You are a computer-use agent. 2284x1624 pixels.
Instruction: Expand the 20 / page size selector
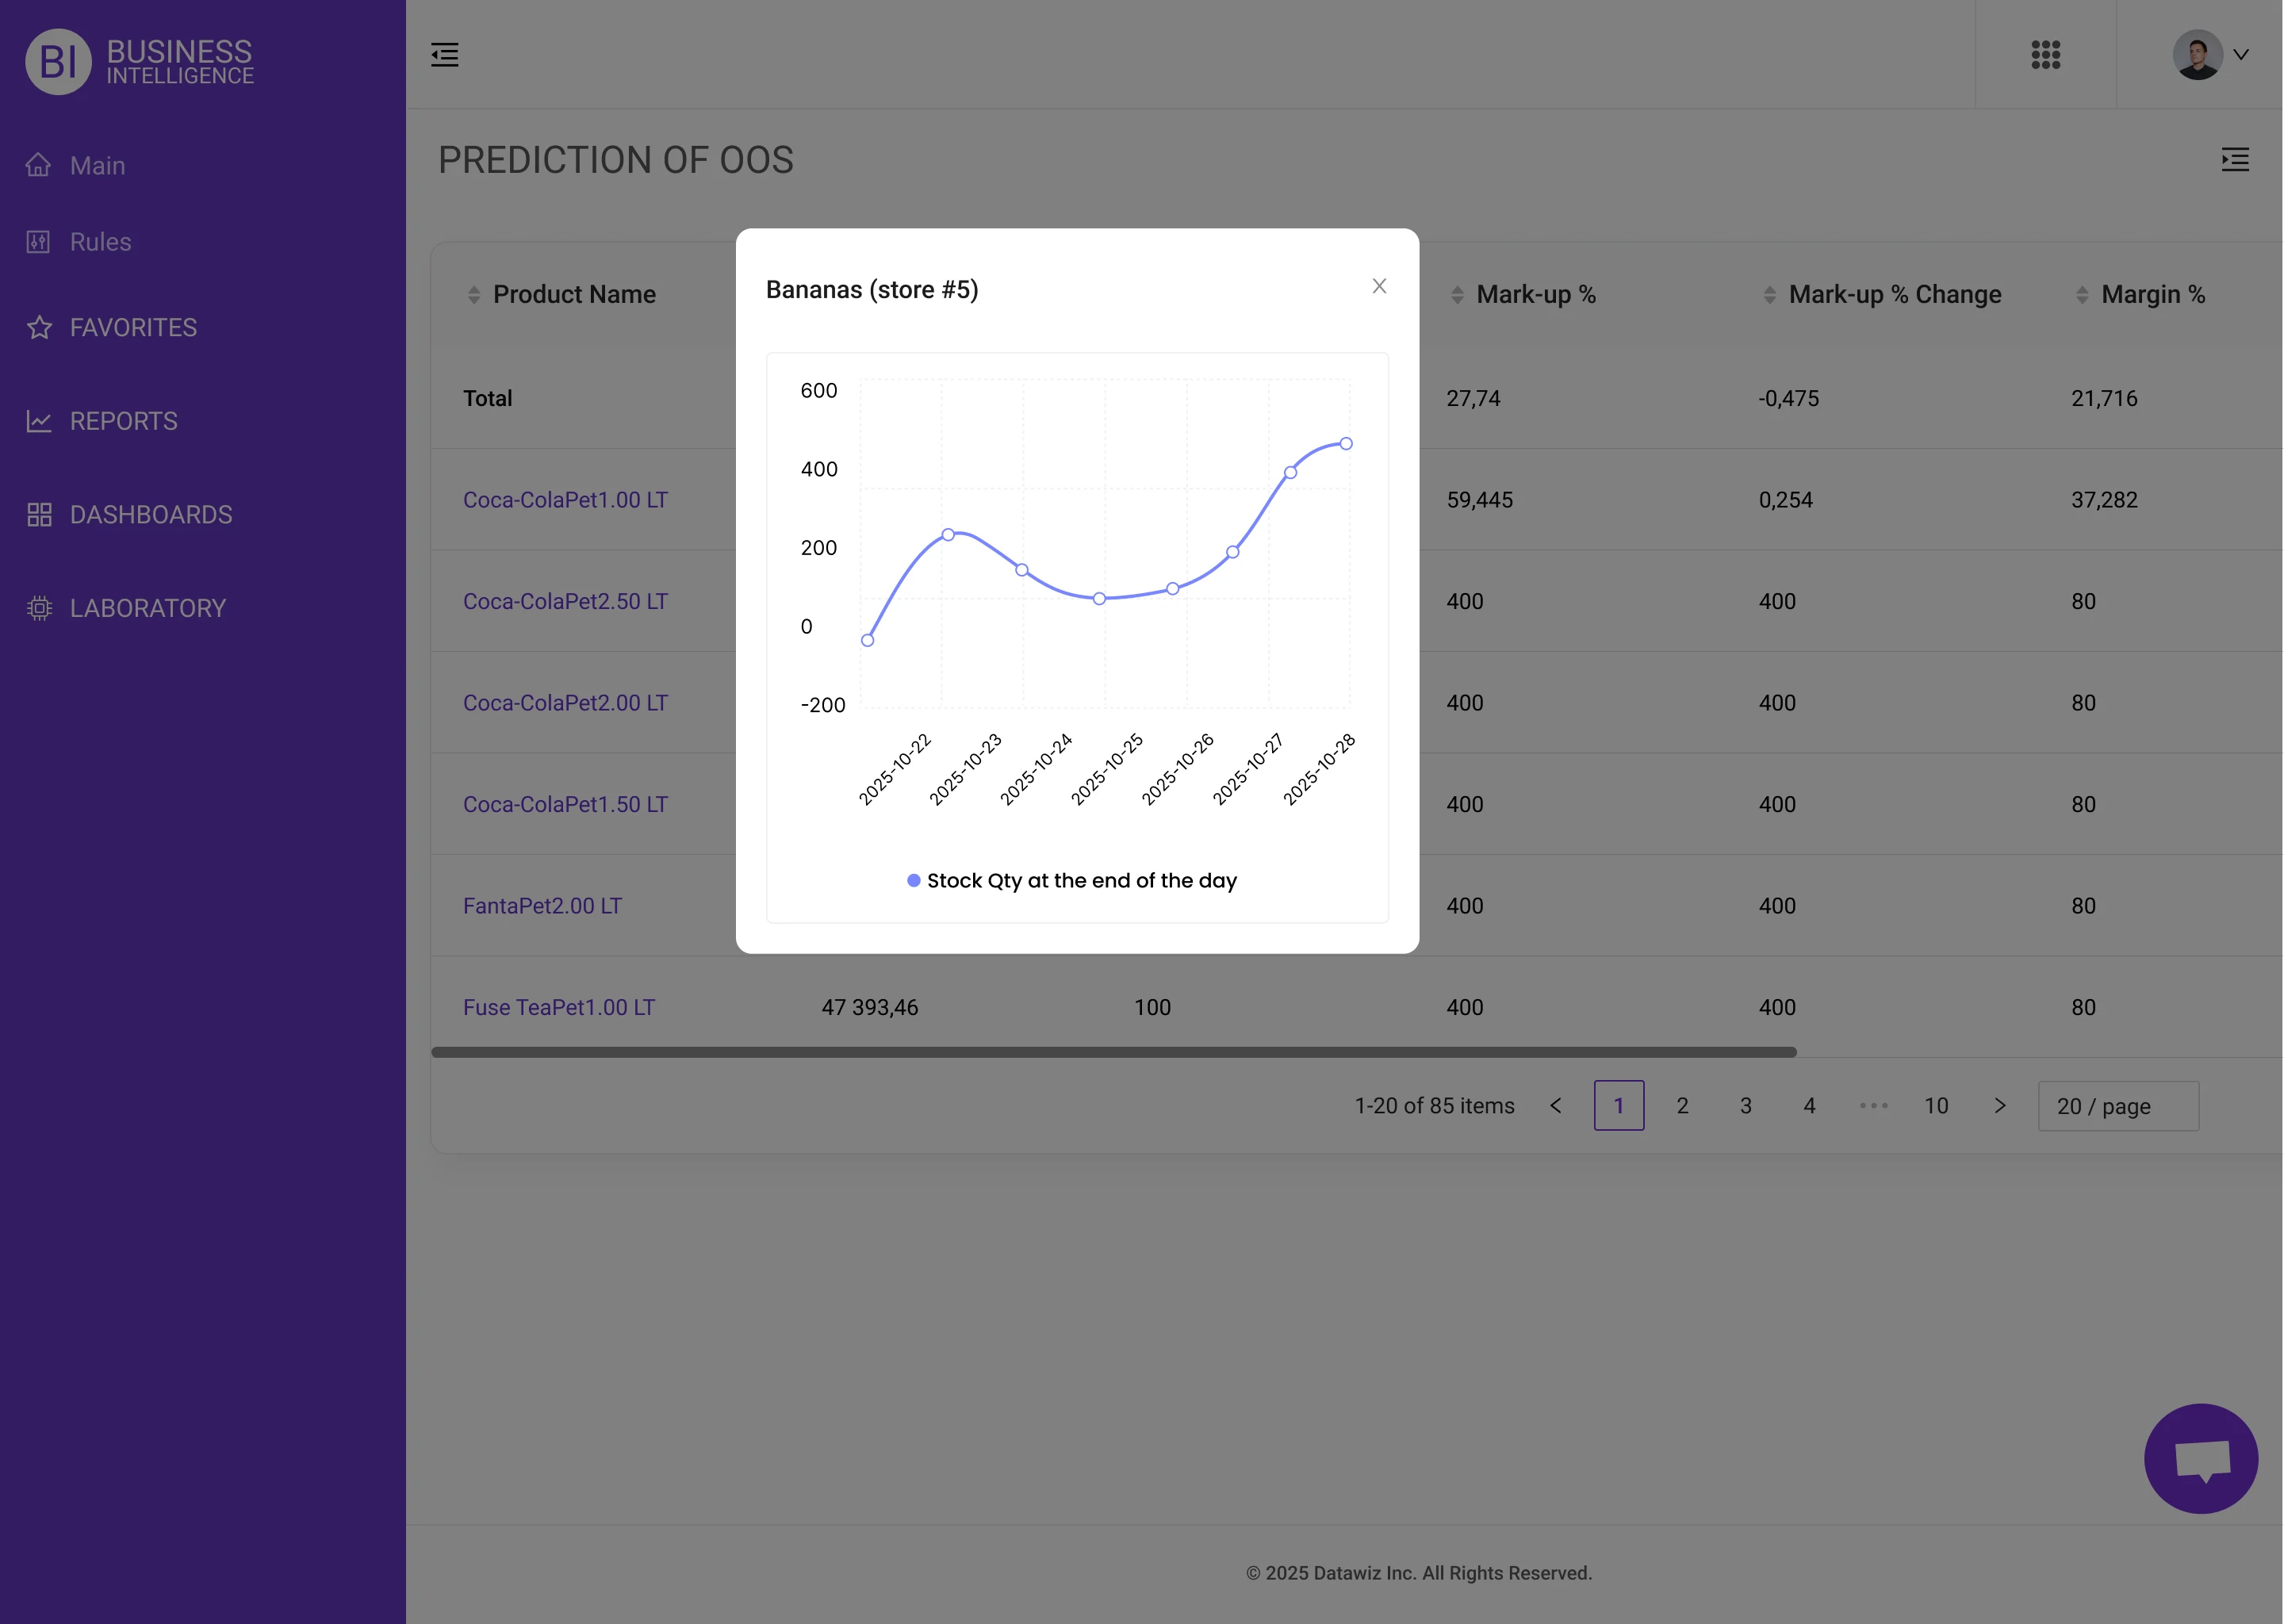tap(2117, 1106)
